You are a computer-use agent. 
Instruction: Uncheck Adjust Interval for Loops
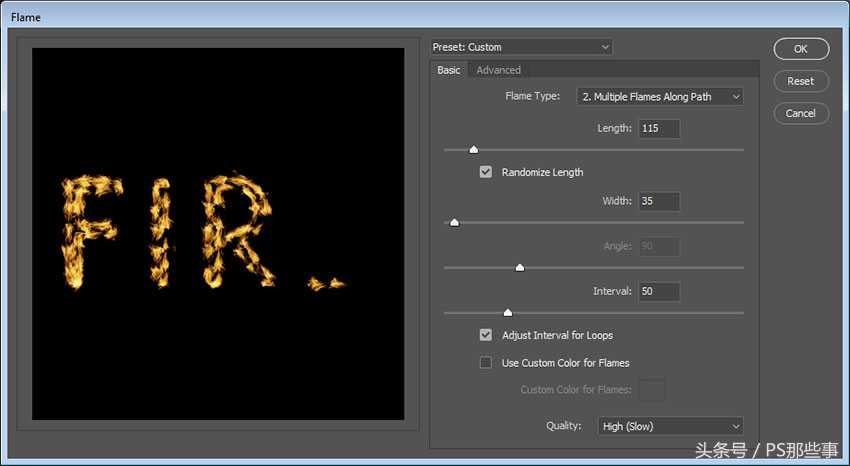(x=486, y=335)
